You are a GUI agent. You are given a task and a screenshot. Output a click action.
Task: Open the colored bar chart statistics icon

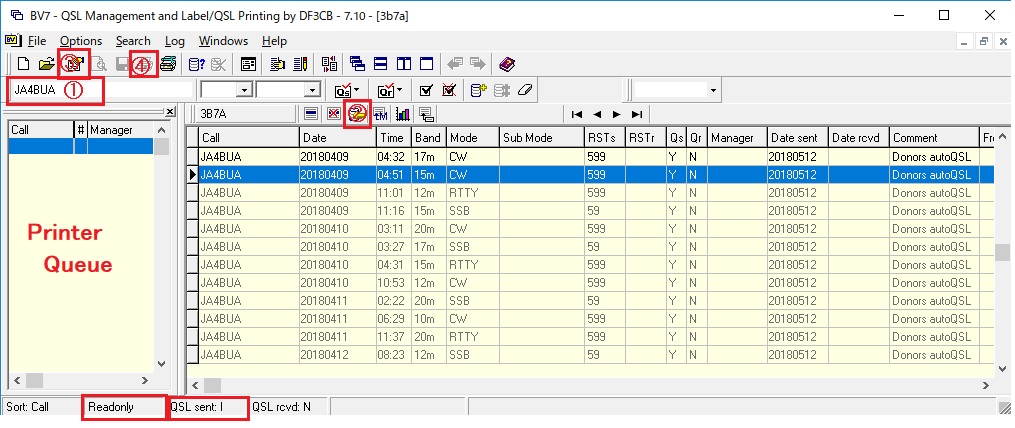click(403, 115)
